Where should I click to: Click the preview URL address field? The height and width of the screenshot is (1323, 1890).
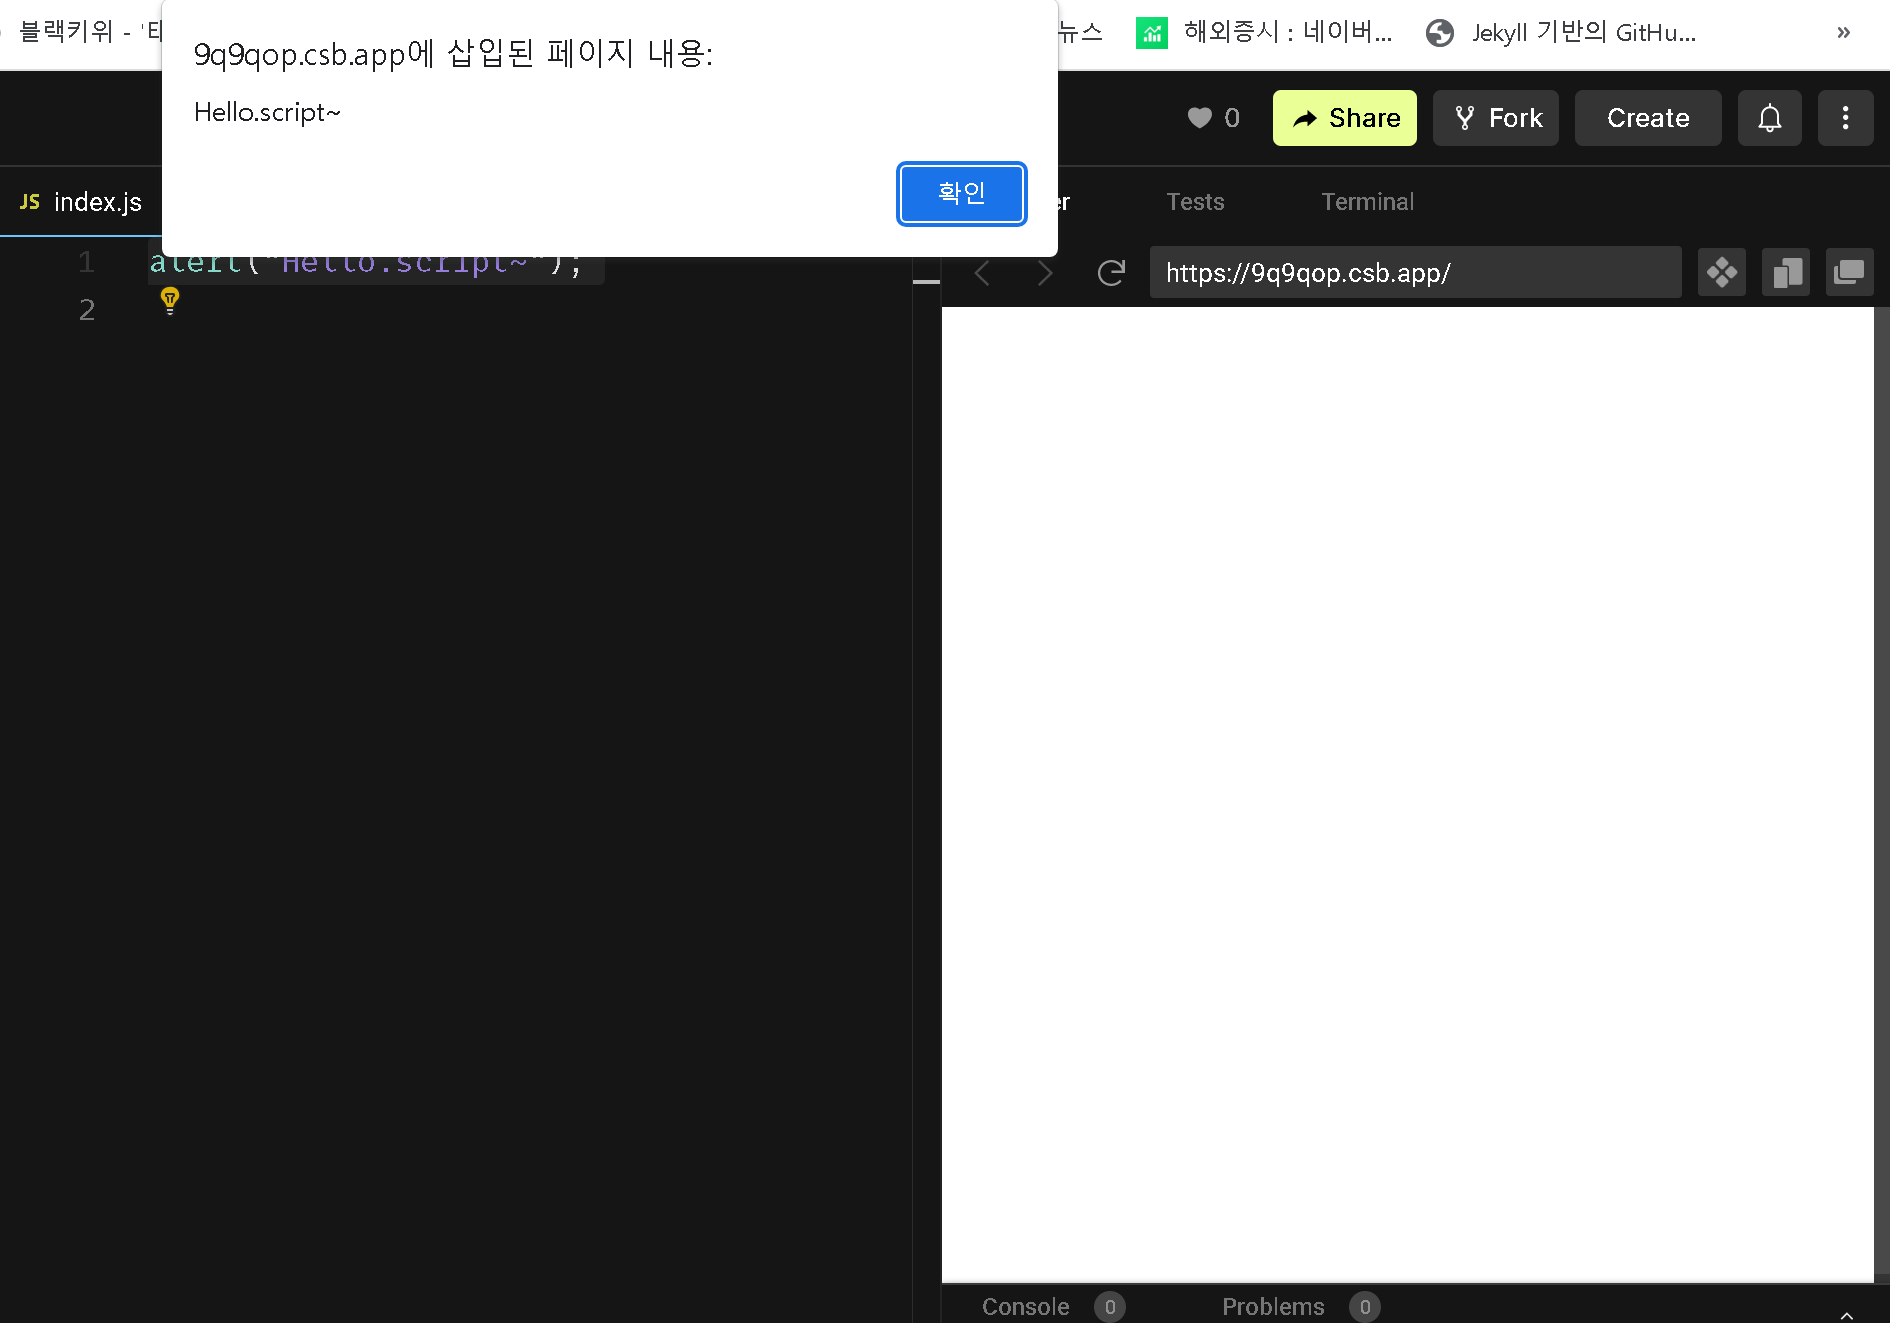point(1415,272)
